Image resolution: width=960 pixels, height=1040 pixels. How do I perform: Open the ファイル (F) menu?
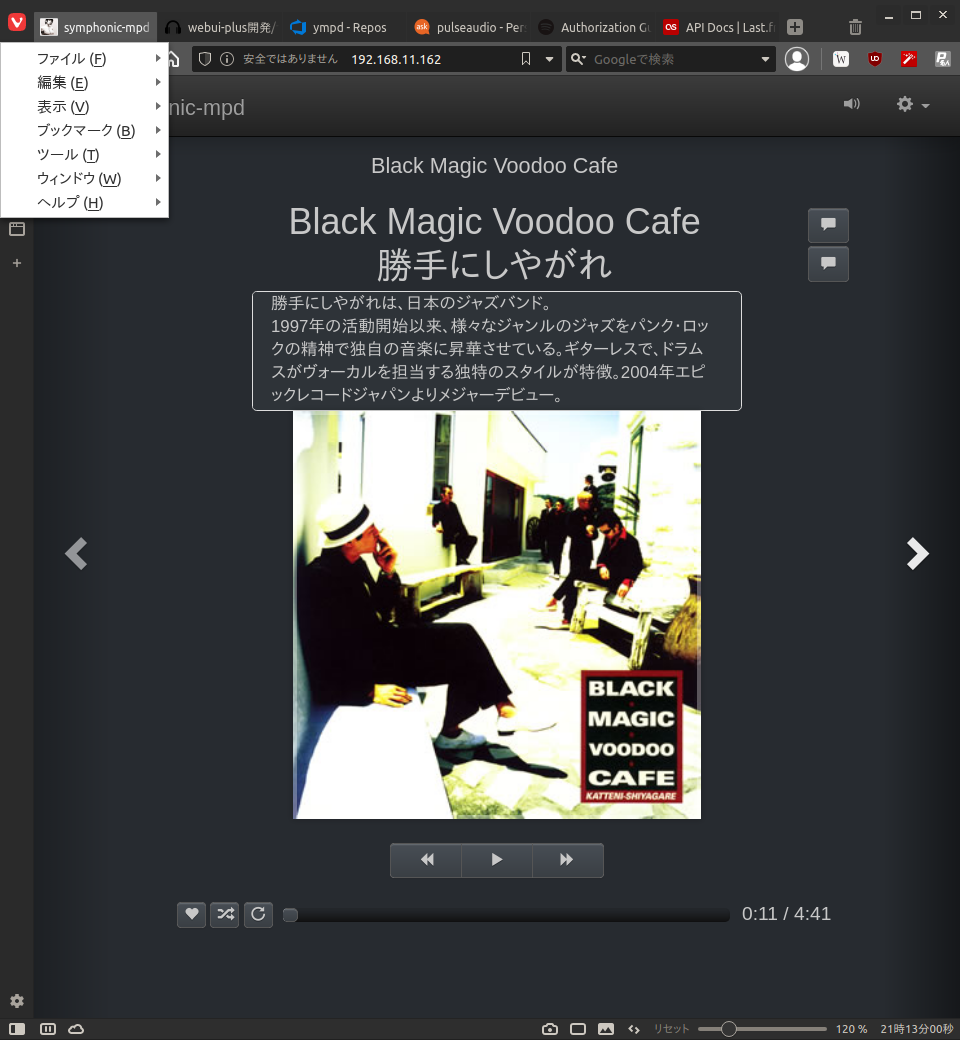point(84,58)
